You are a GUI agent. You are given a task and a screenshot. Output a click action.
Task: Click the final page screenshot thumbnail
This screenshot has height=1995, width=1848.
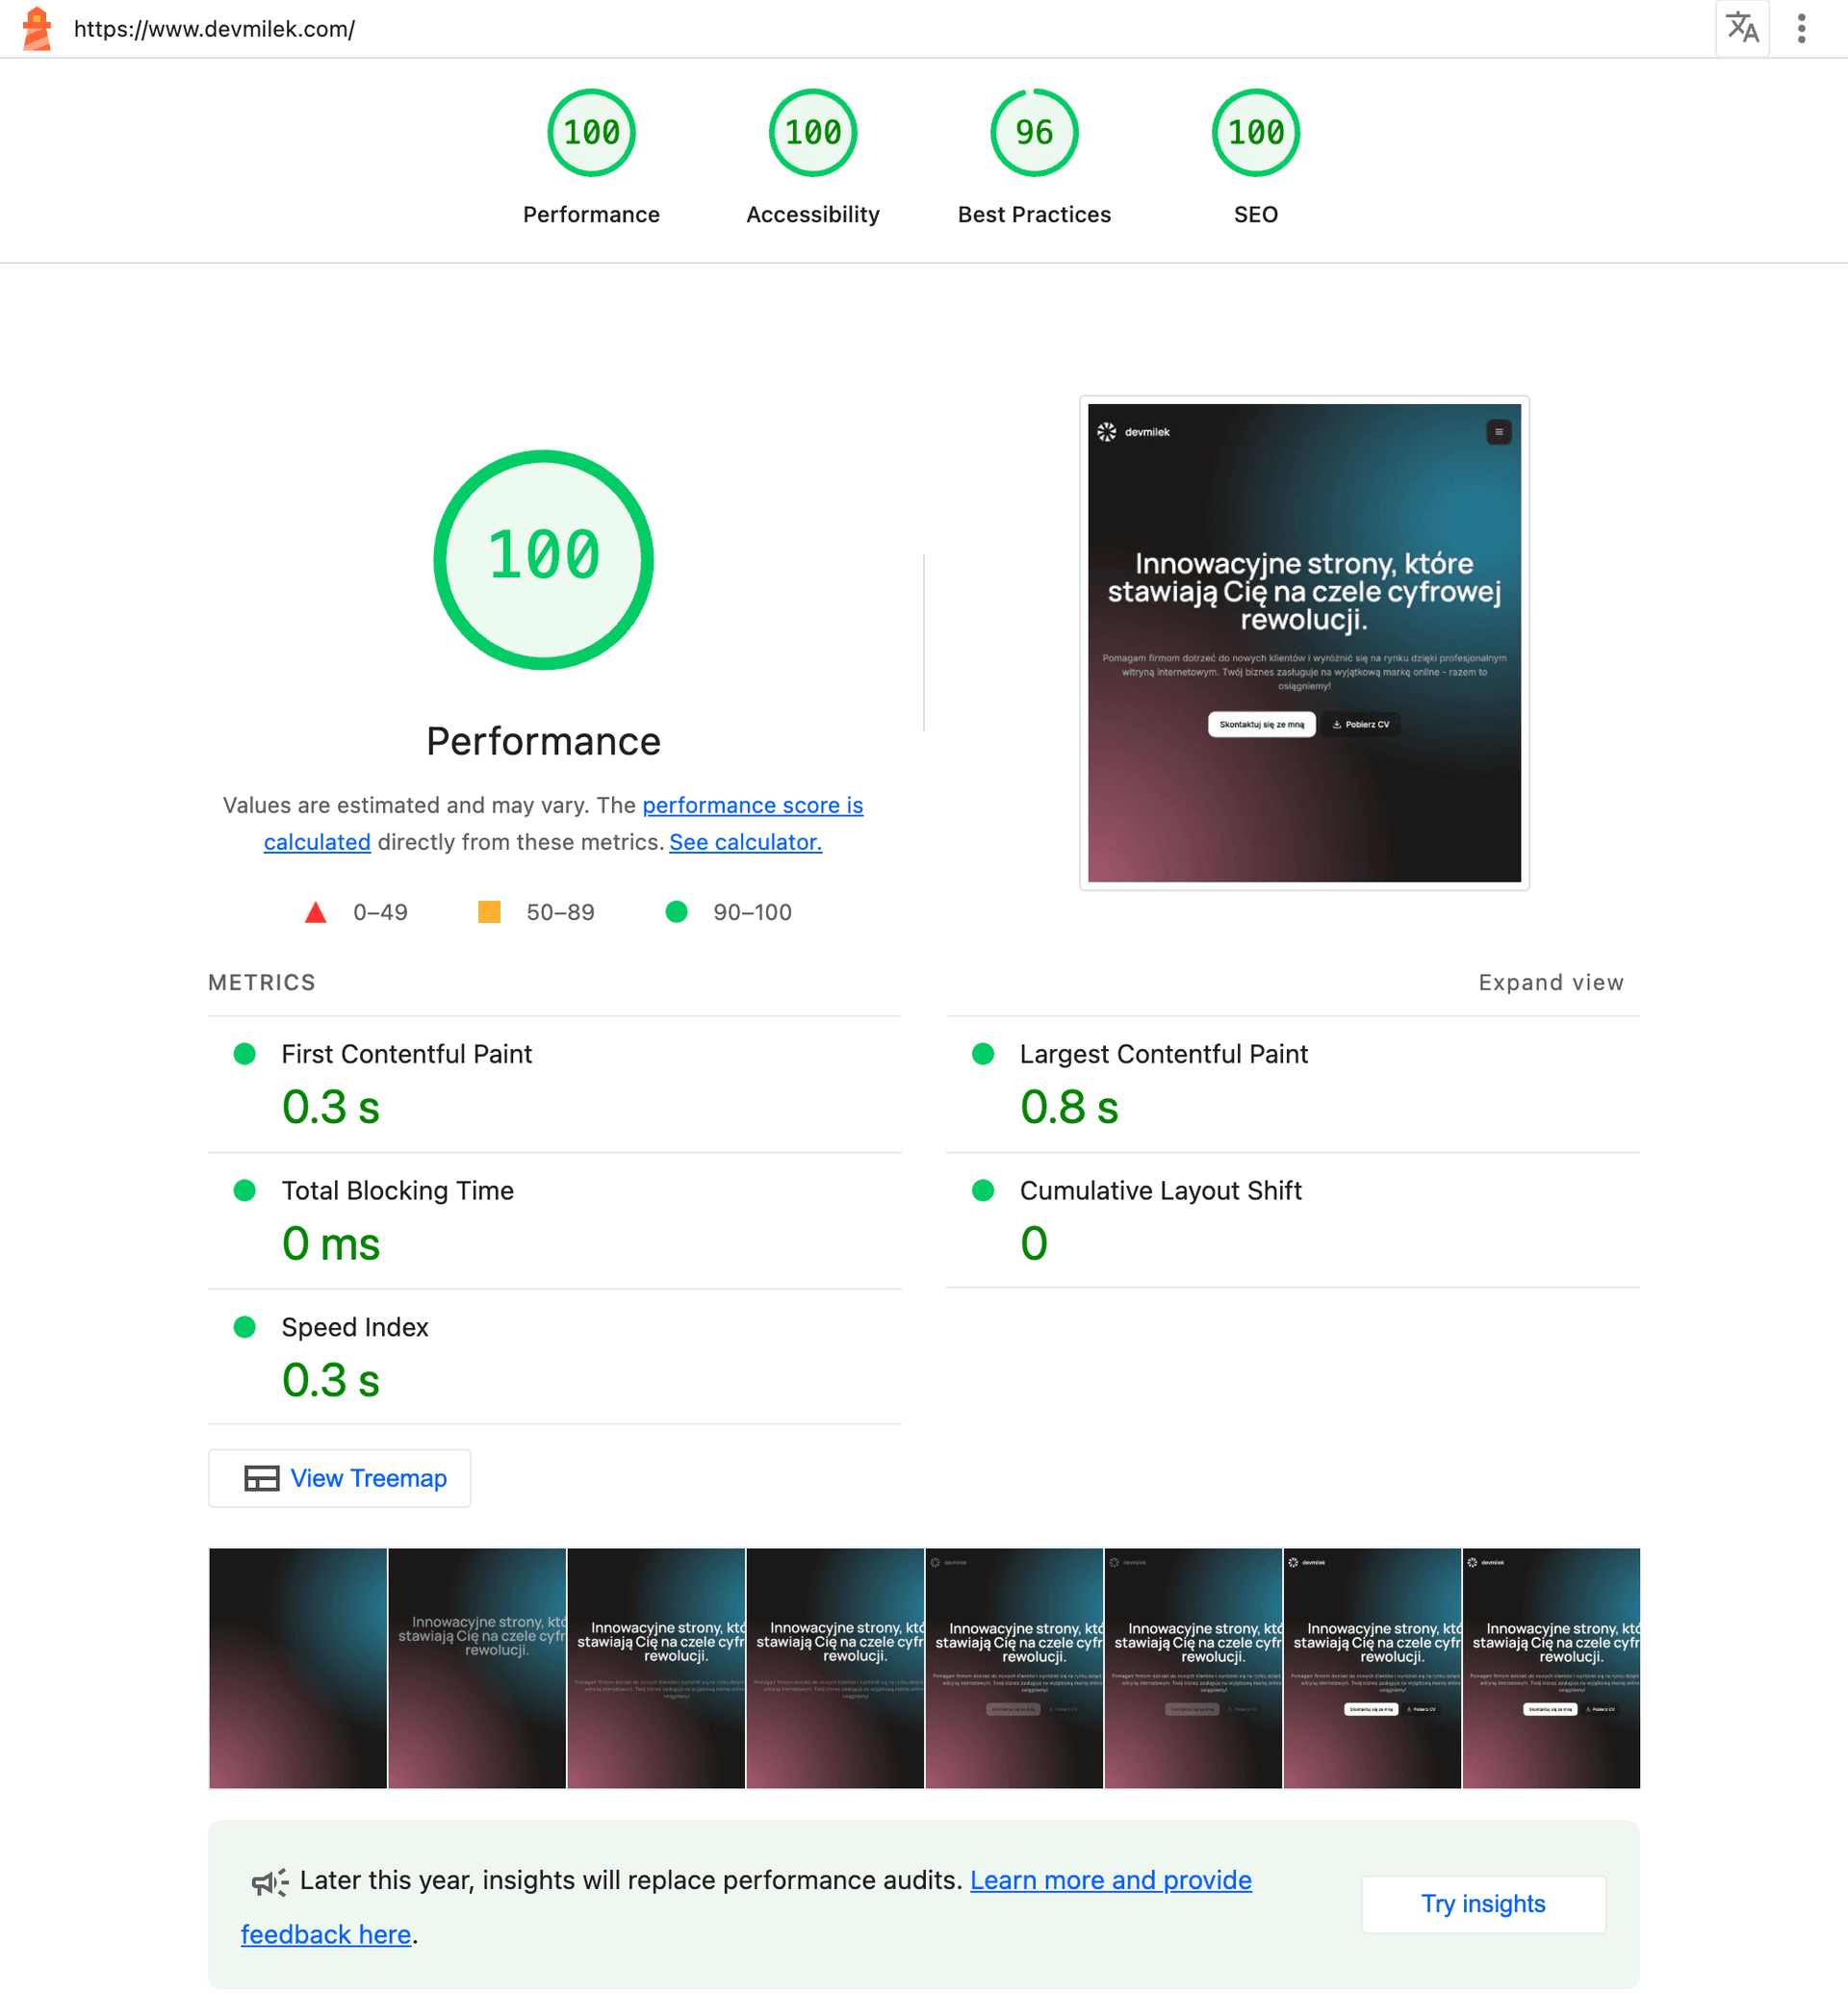click(1303, 643)
